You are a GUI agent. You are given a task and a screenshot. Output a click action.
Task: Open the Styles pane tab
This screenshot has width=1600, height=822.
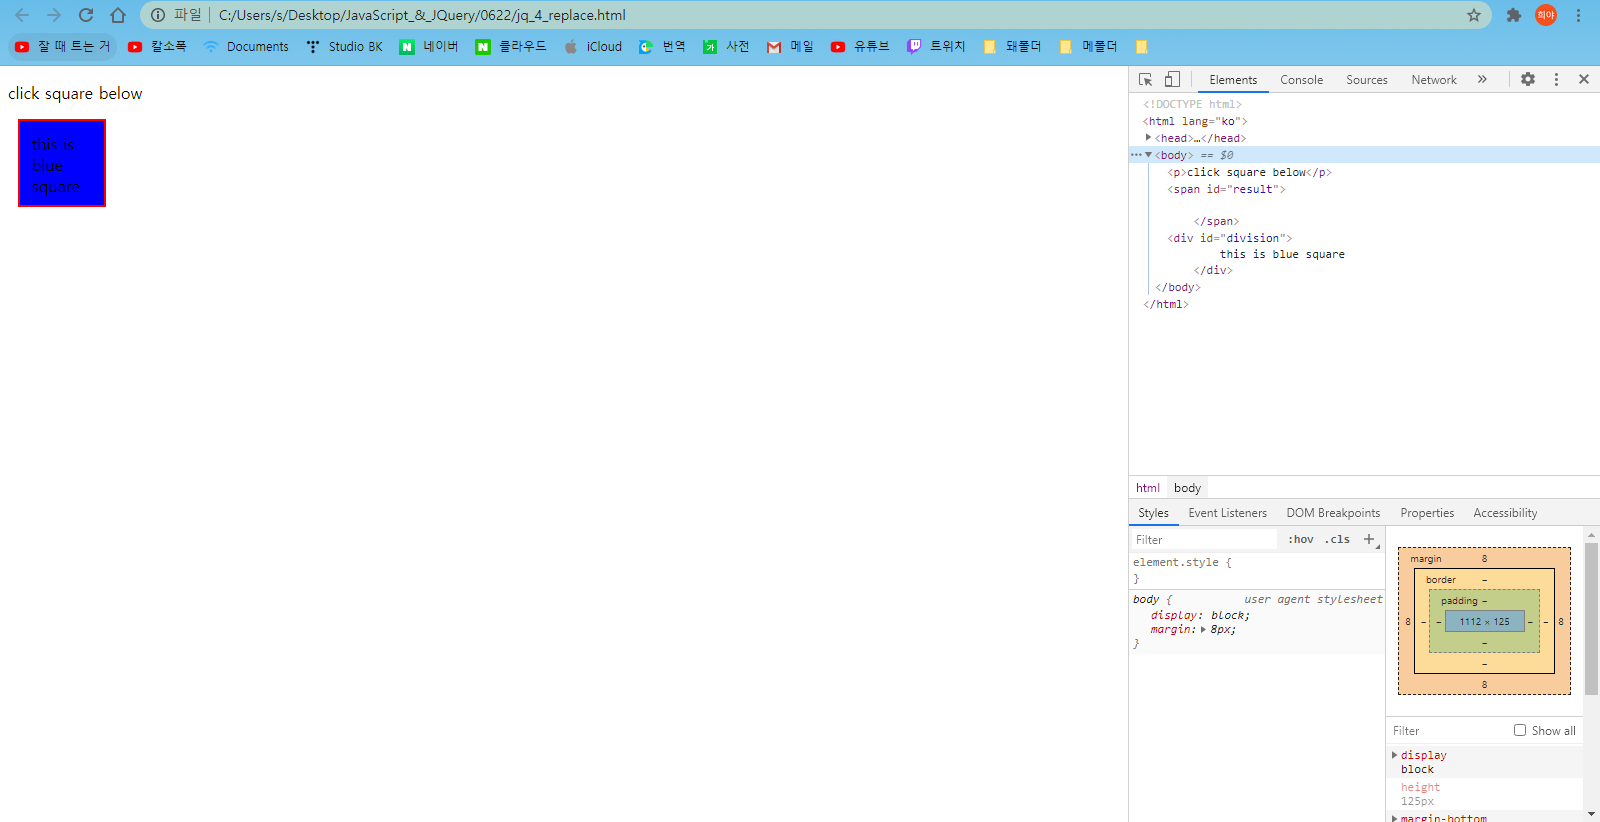tap(1153, 513)
